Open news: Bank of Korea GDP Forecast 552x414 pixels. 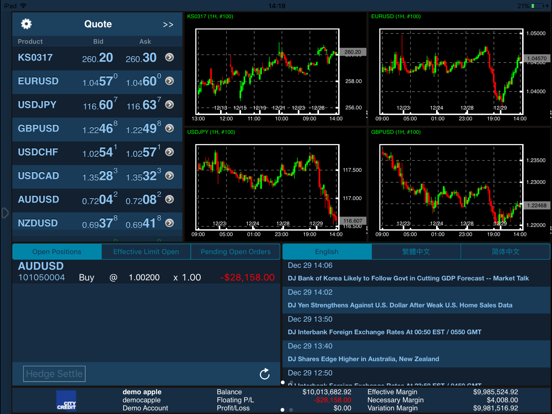coord(416,273)
